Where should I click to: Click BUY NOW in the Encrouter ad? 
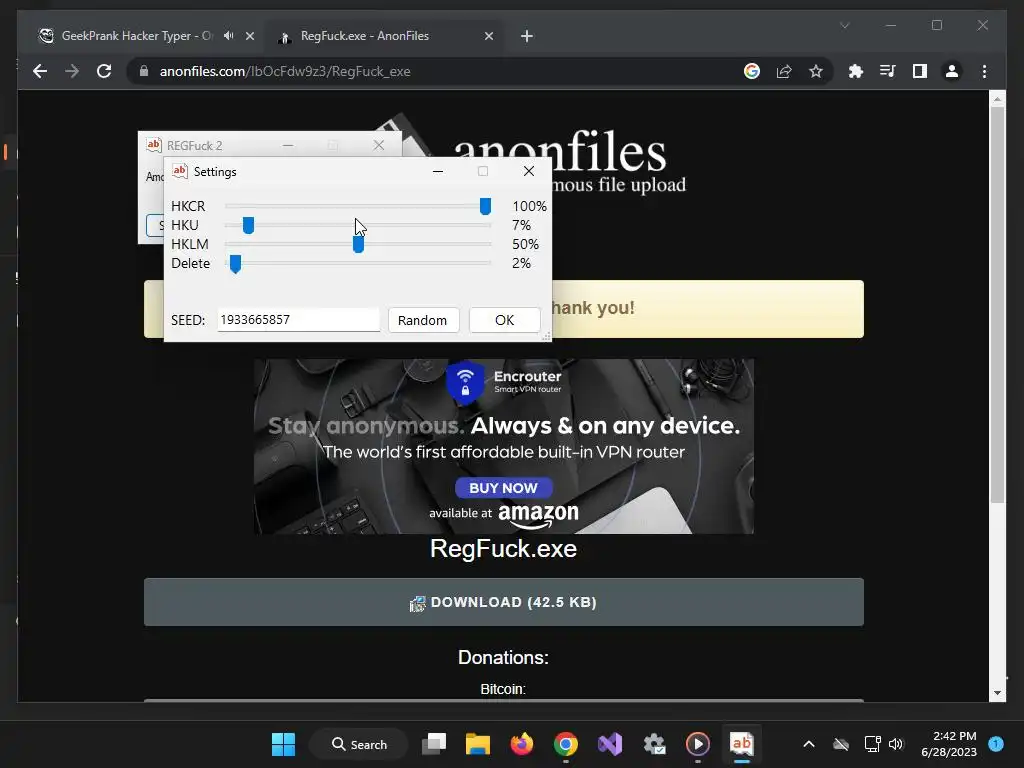click(x=504, y=488)
